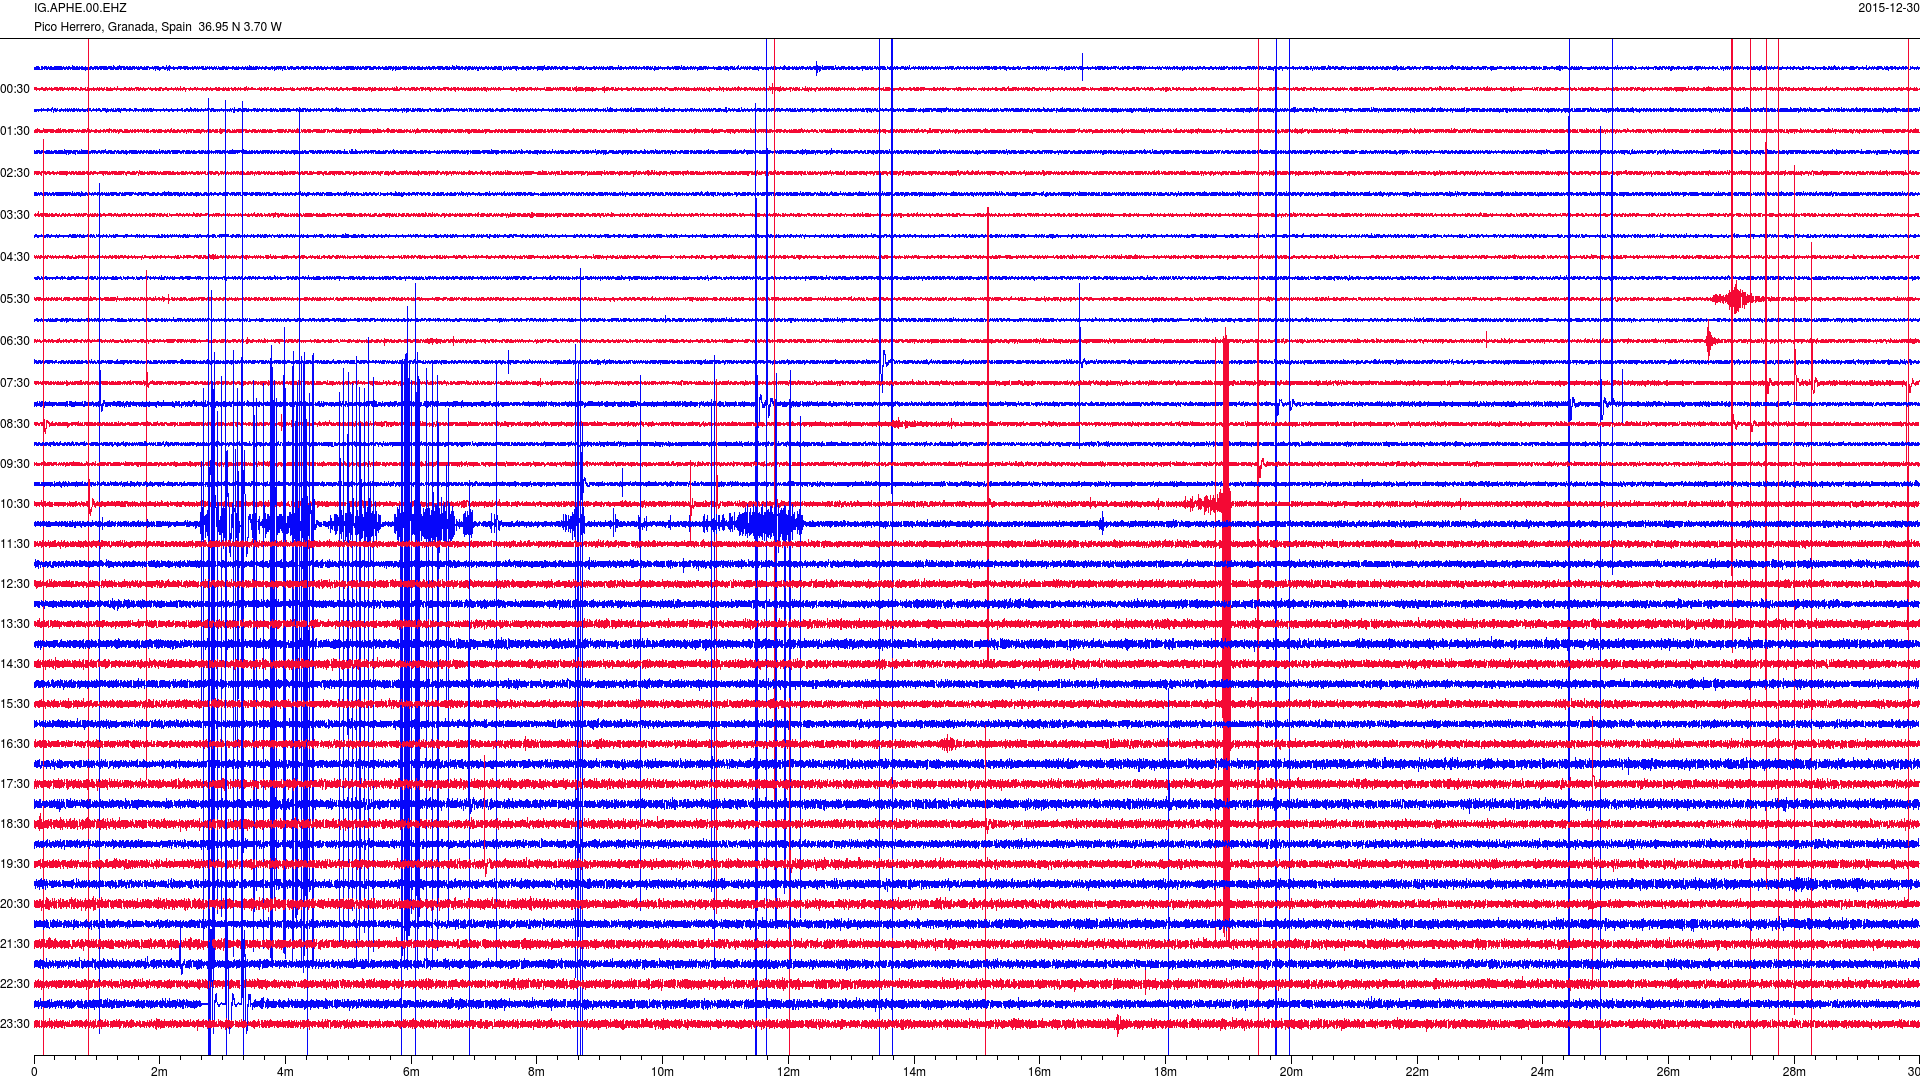The image size is (1920, 1080).
Task: Click the 26m axis tick label
Action: (x=1668, y=1072)
